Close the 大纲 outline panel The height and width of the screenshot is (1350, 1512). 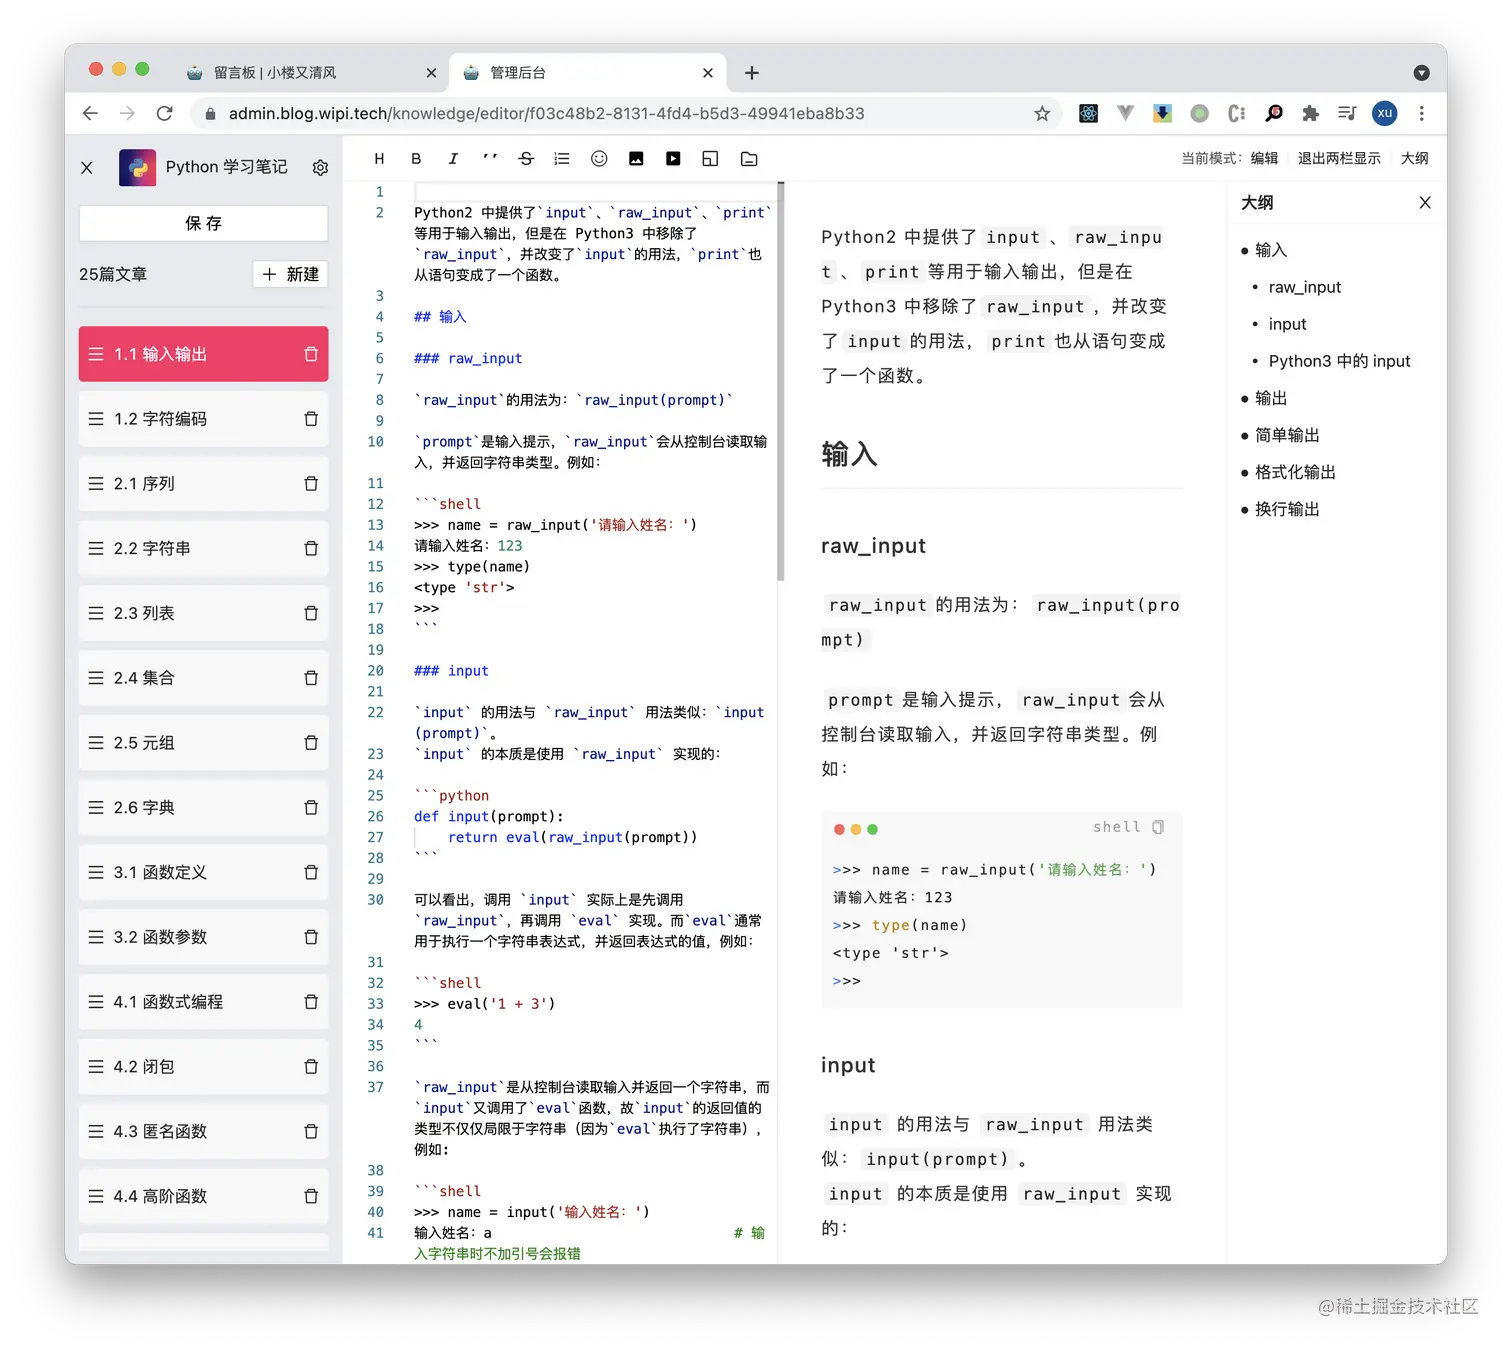tap(1425, 203)
